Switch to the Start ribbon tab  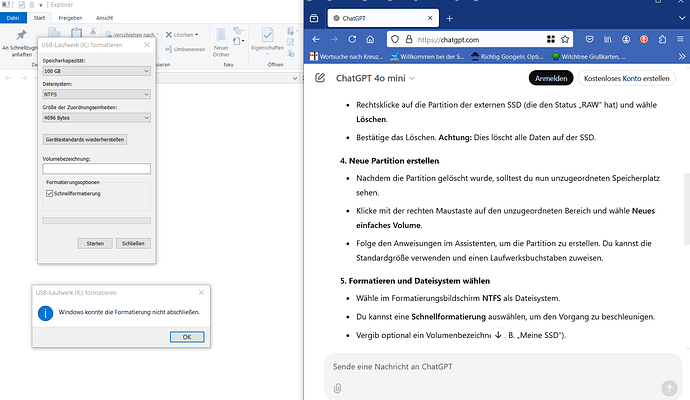[39, 18]
